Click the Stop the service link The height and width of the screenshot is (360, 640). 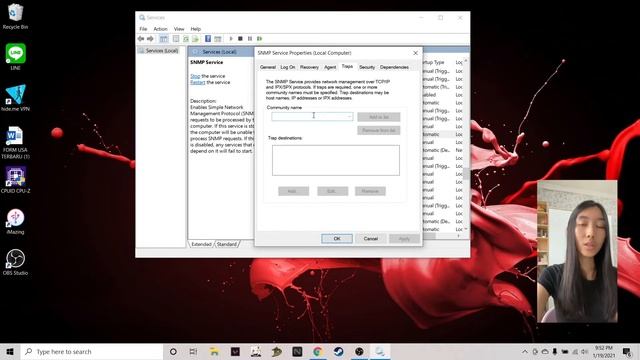point(195,76)
